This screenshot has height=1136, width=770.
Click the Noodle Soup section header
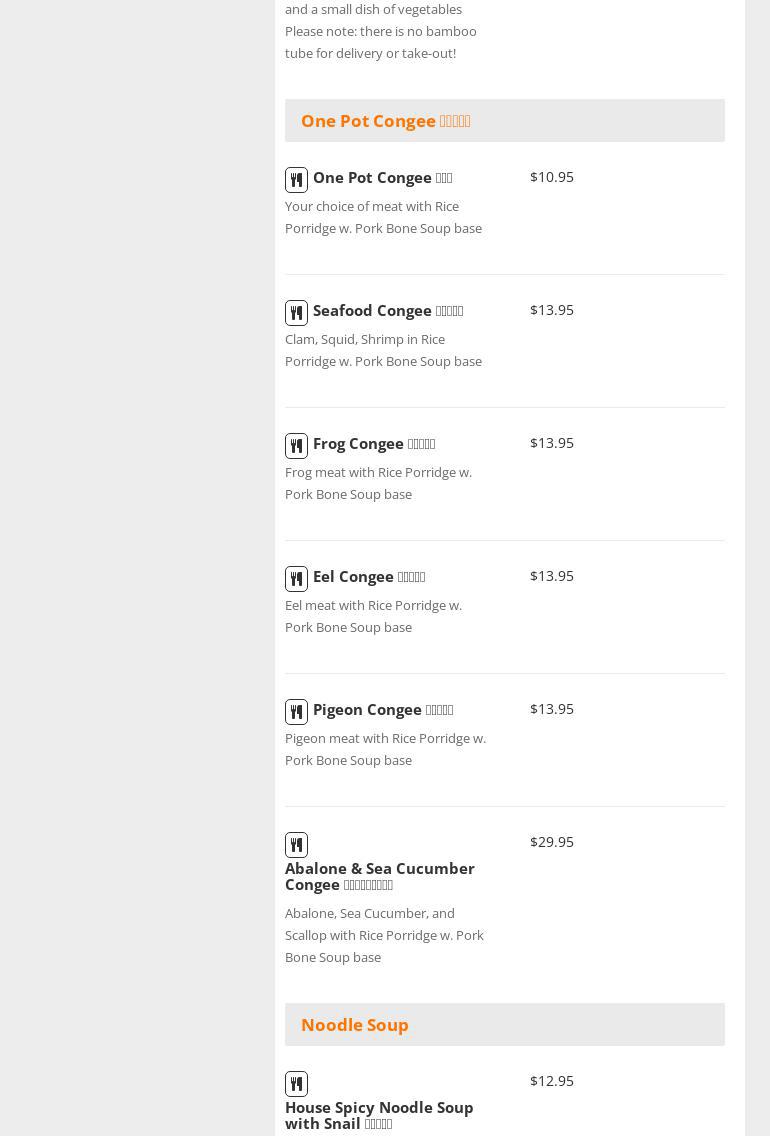click(354, 1025)
